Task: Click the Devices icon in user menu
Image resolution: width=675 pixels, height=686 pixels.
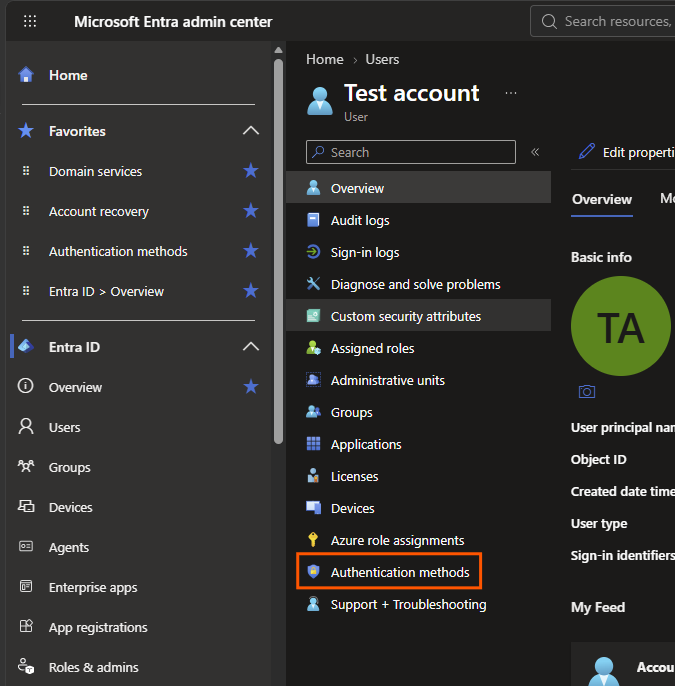Action: (x=313, y=507)
